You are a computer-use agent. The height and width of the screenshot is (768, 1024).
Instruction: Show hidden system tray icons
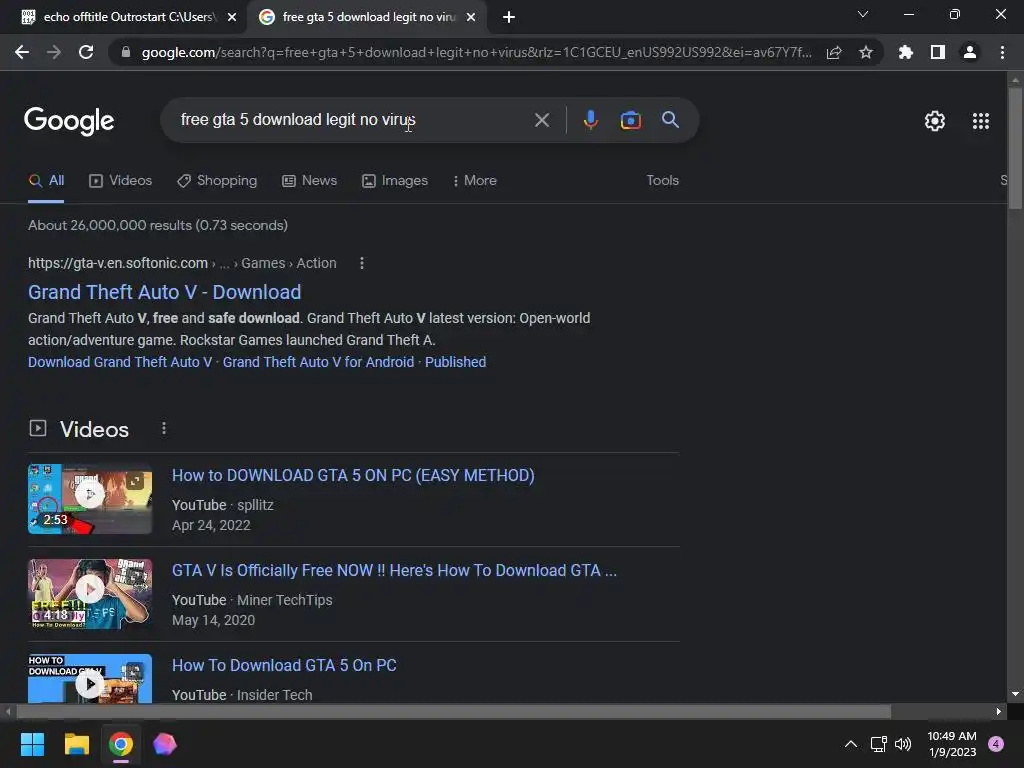click(x=851, y=744)
